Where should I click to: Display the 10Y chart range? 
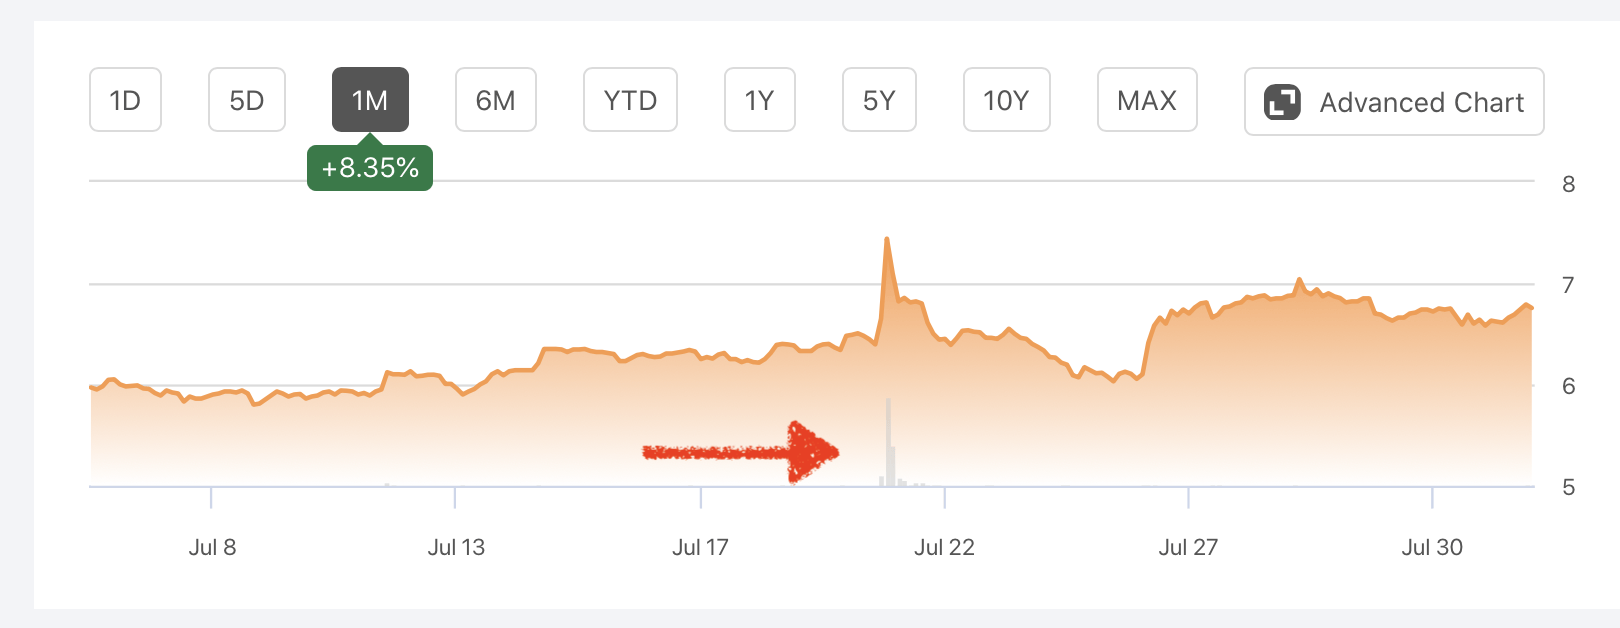click(x=1006, y=100)
